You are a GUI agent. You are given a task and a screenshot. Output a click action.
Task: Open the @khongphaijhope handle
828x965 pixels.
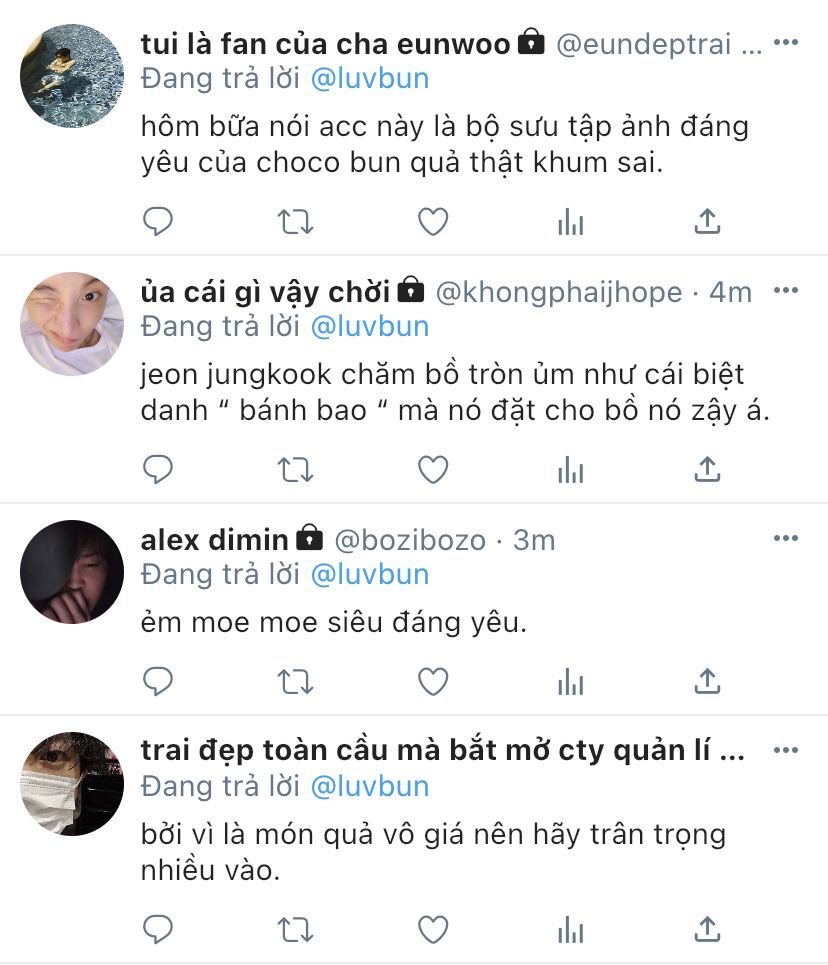[559, 293]
